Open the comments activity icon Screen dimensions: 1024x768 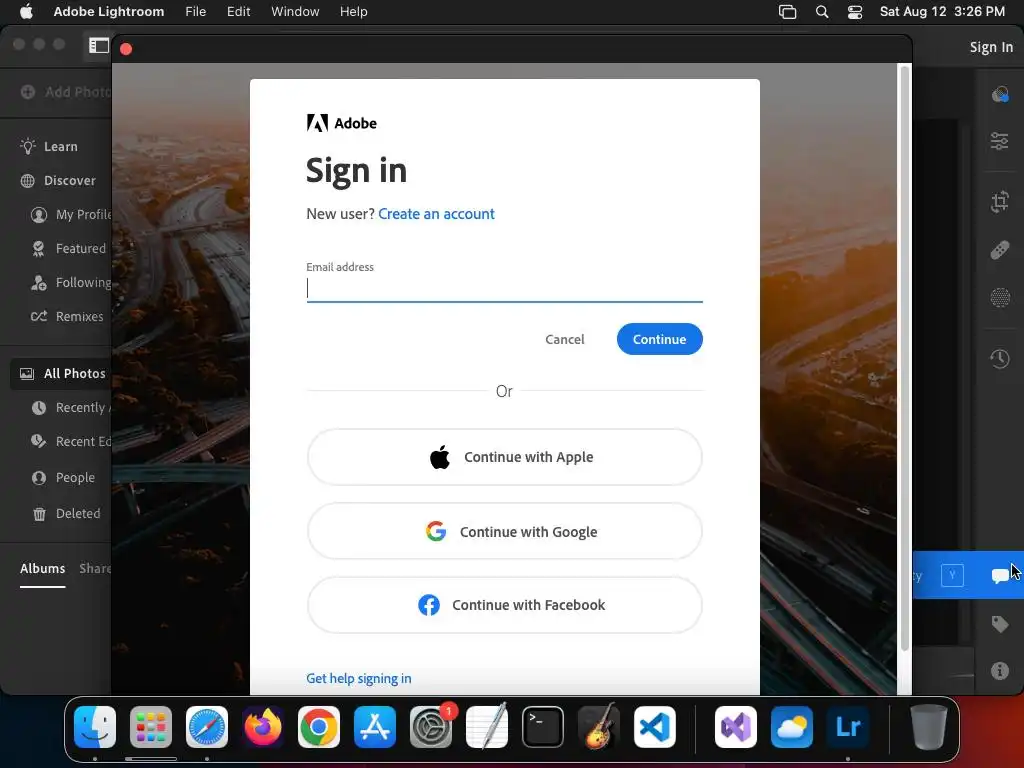pyautogui.click(x=1000, y=575)
